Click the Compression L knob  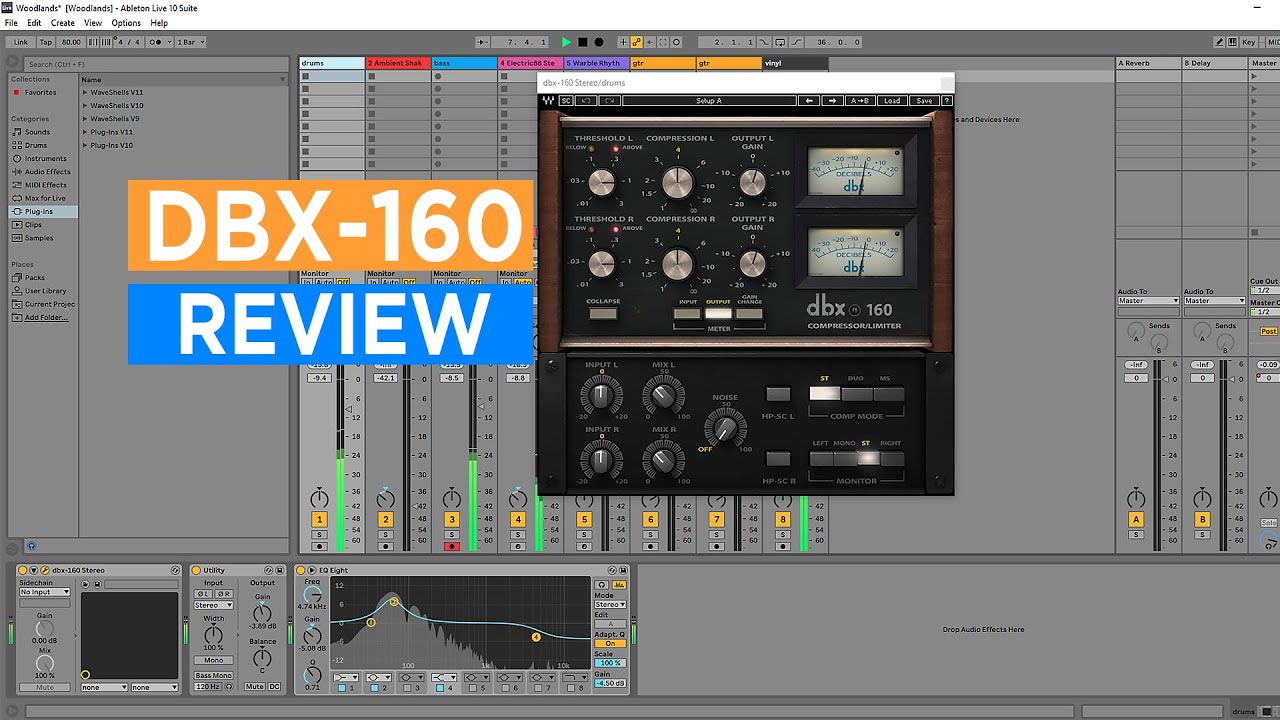[x=677, y=182]
